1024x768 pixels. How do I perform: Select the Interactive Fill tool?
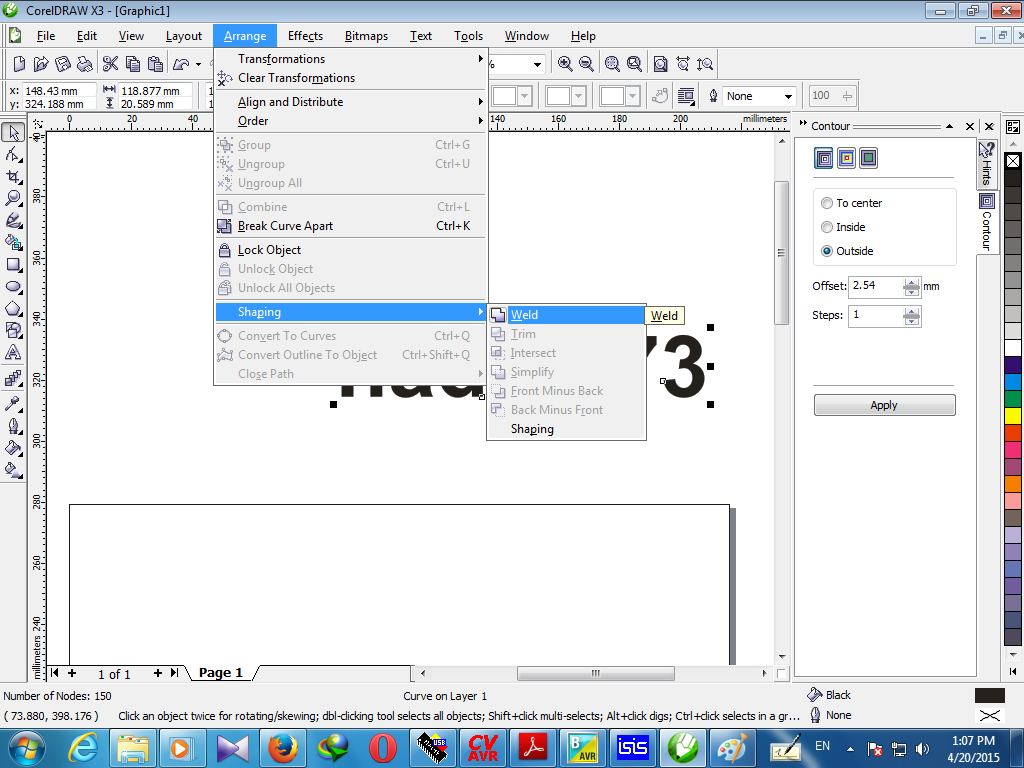[13, 470]
